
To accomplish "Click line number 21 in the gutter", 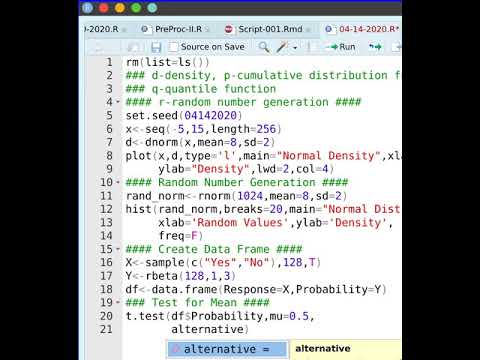I will coord(106,329).
